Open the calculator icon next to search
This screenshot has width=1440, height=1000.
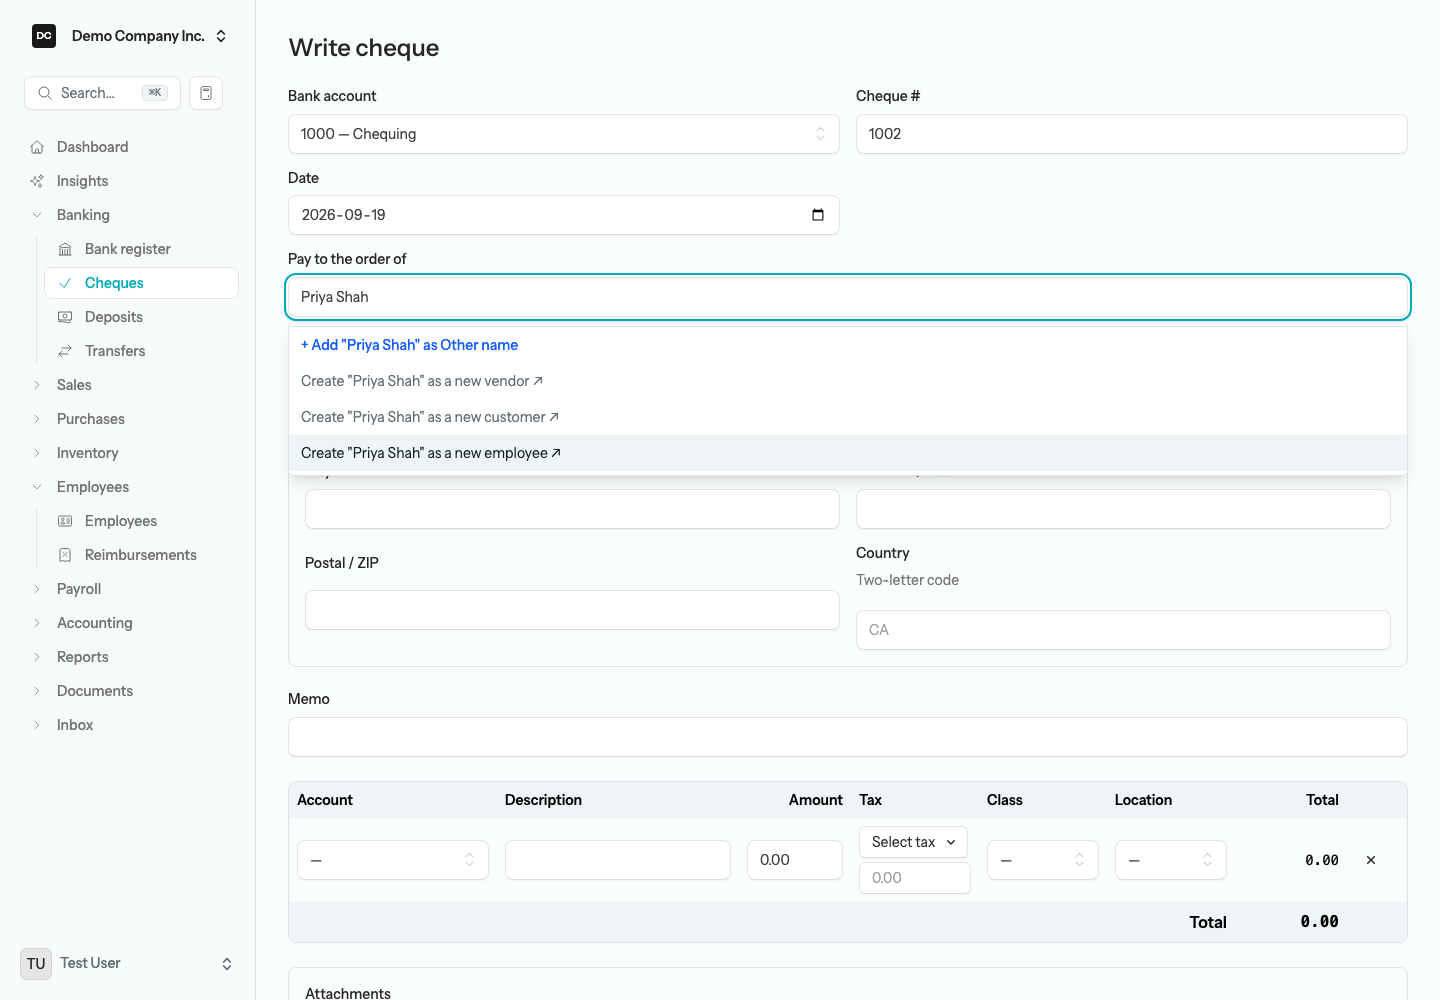(x=206, y=93)
